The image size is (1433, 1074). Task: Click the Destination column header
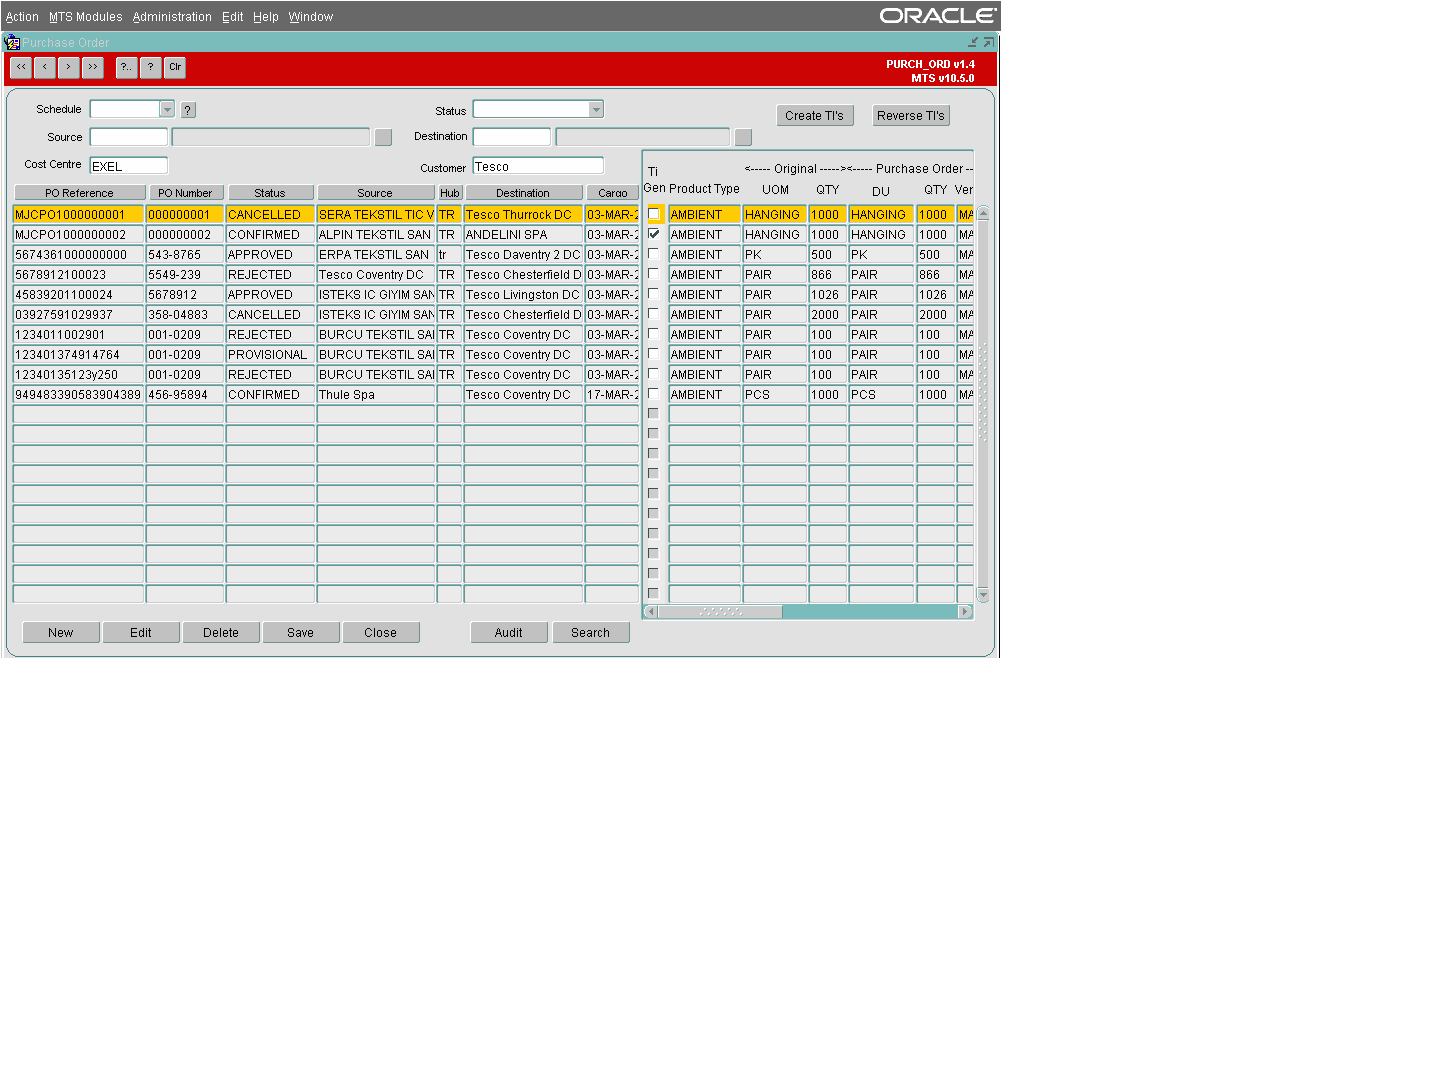pos(523,193)
